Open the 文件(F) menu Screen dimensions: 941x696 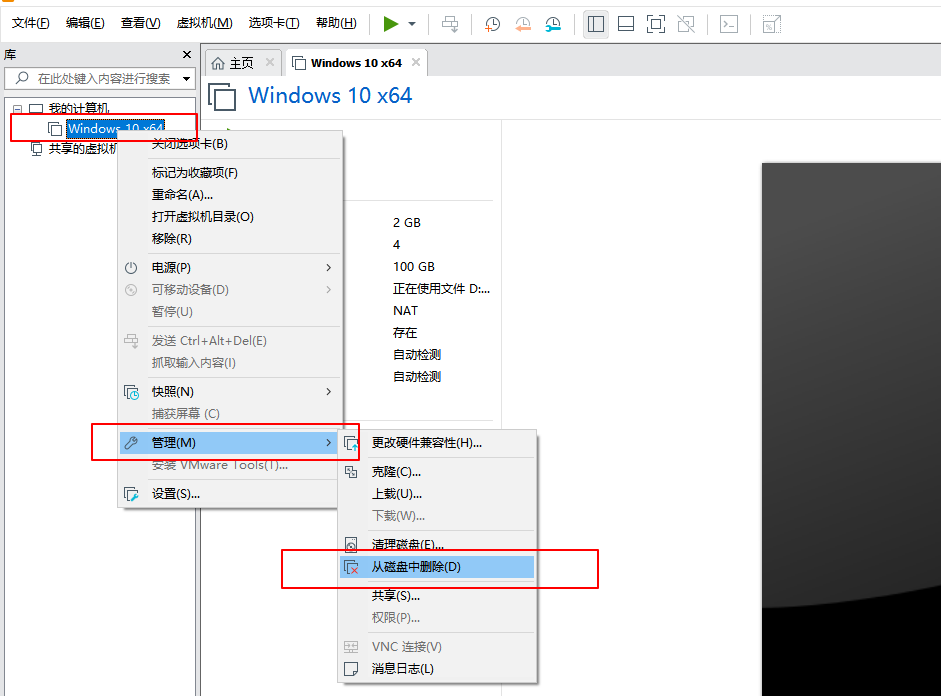31,23
